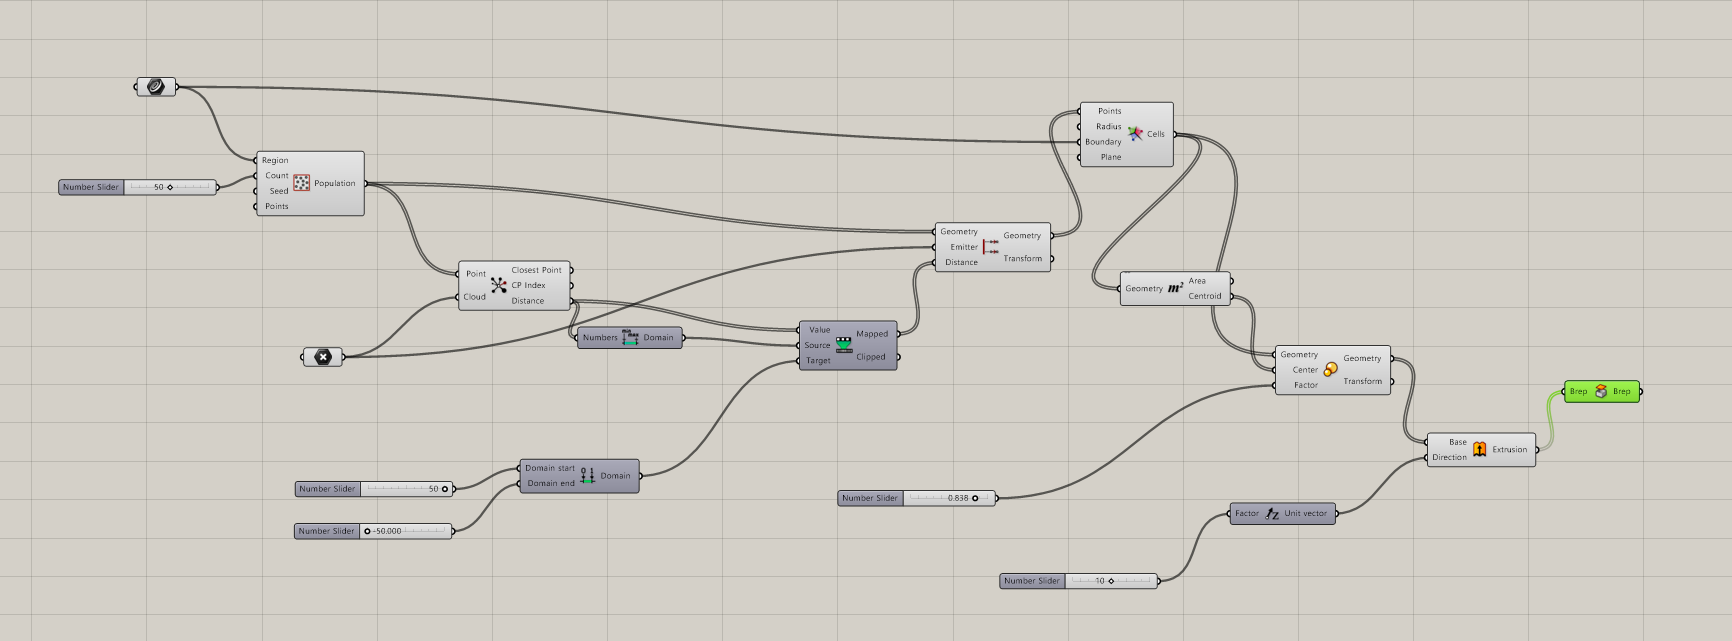Select the curve parameter at top left

click(x=155, y=87)
